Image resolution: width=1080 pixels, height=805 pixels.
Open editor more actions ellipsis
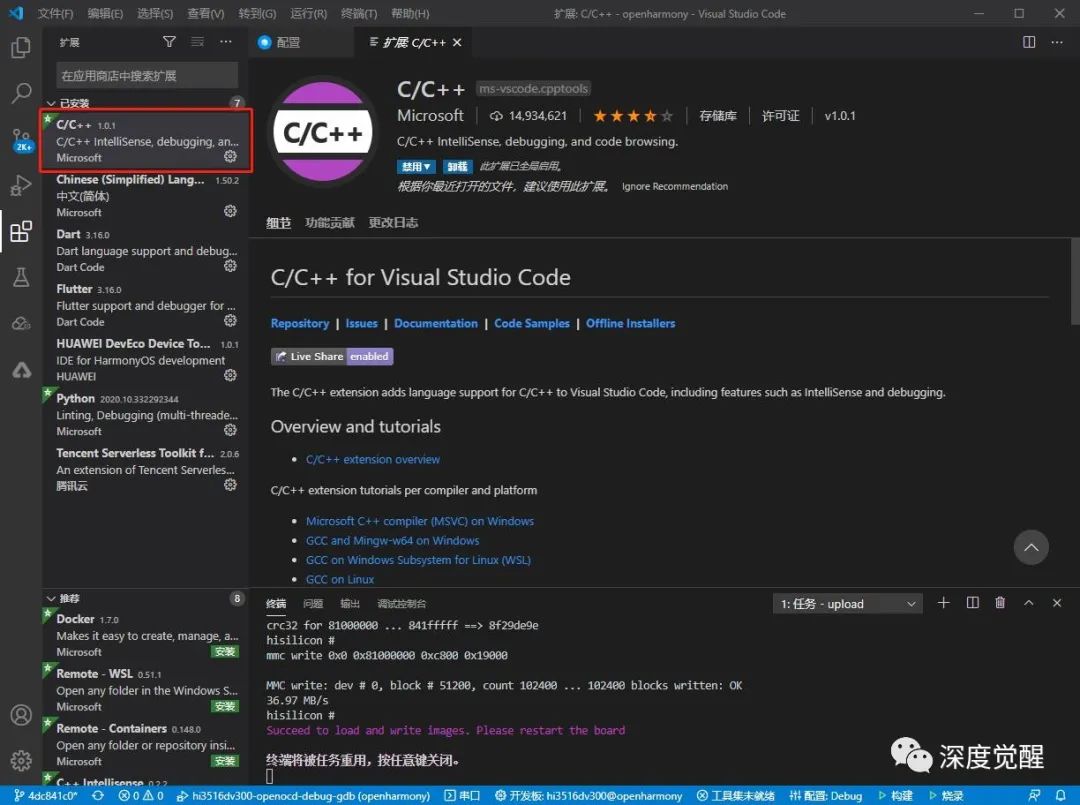1057,42
